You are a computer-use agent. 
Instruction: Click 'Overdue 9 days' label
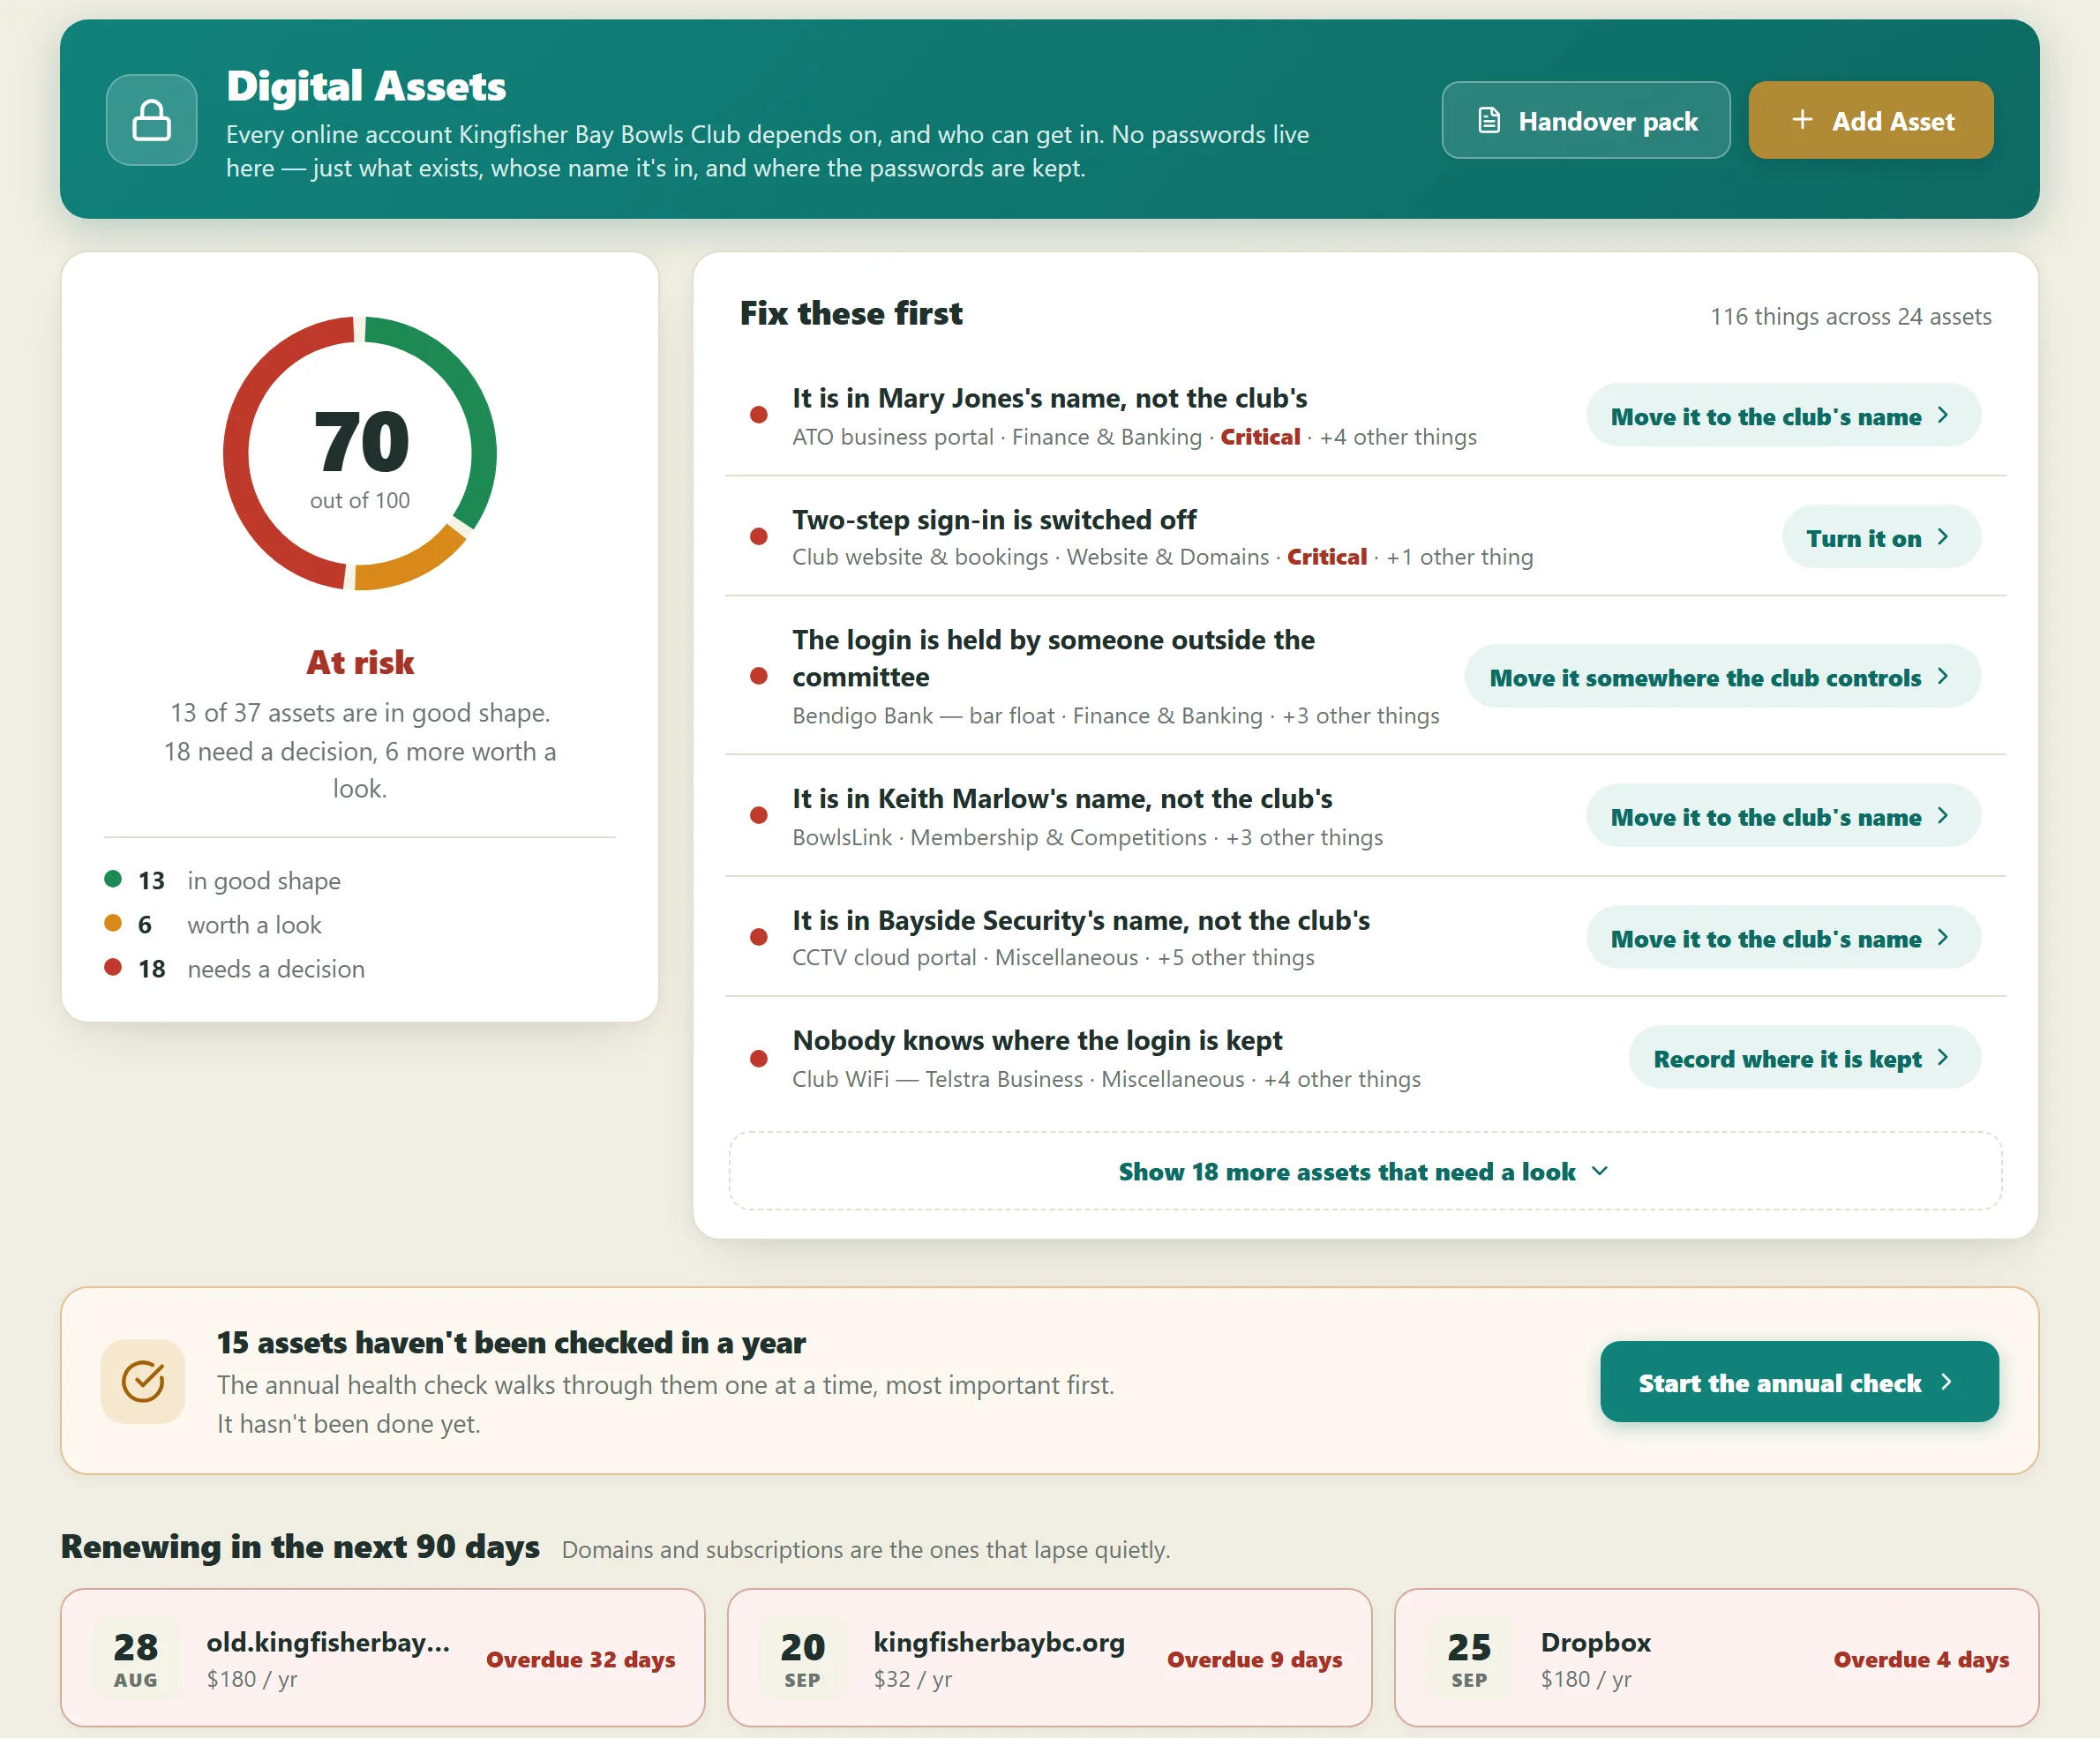(x=1255, y=1659)
